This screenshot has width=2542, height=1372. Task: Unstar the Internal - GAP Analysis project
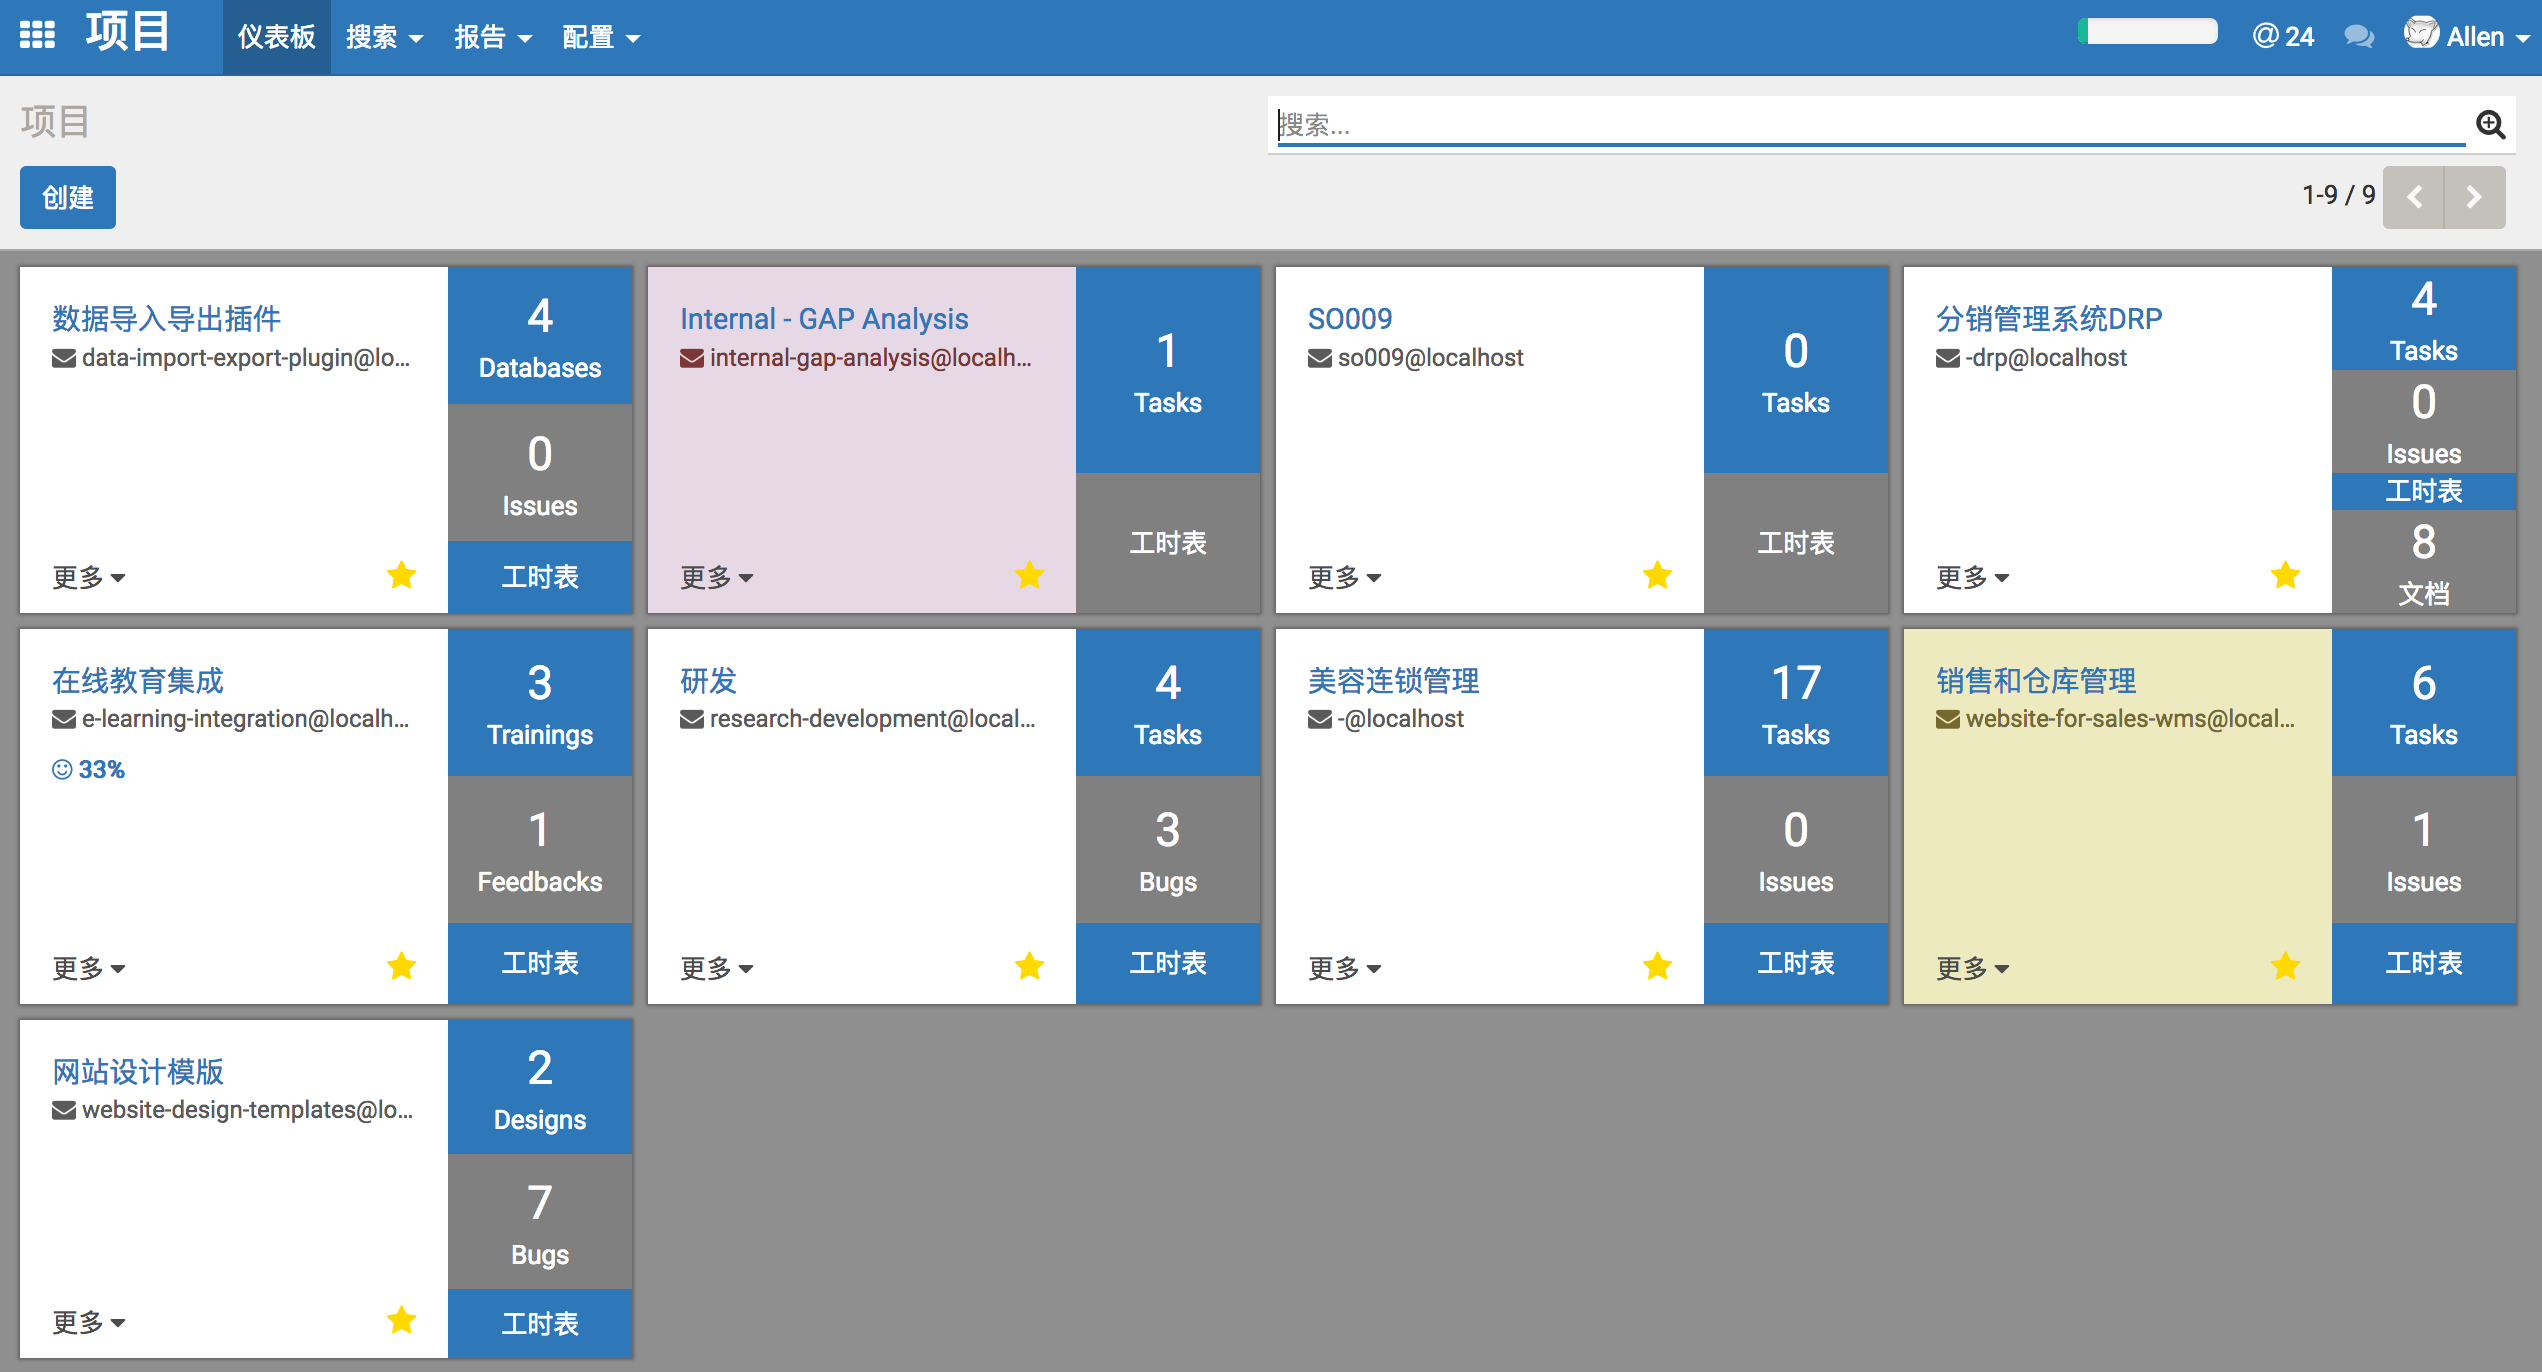click(x=1029, y=575)
